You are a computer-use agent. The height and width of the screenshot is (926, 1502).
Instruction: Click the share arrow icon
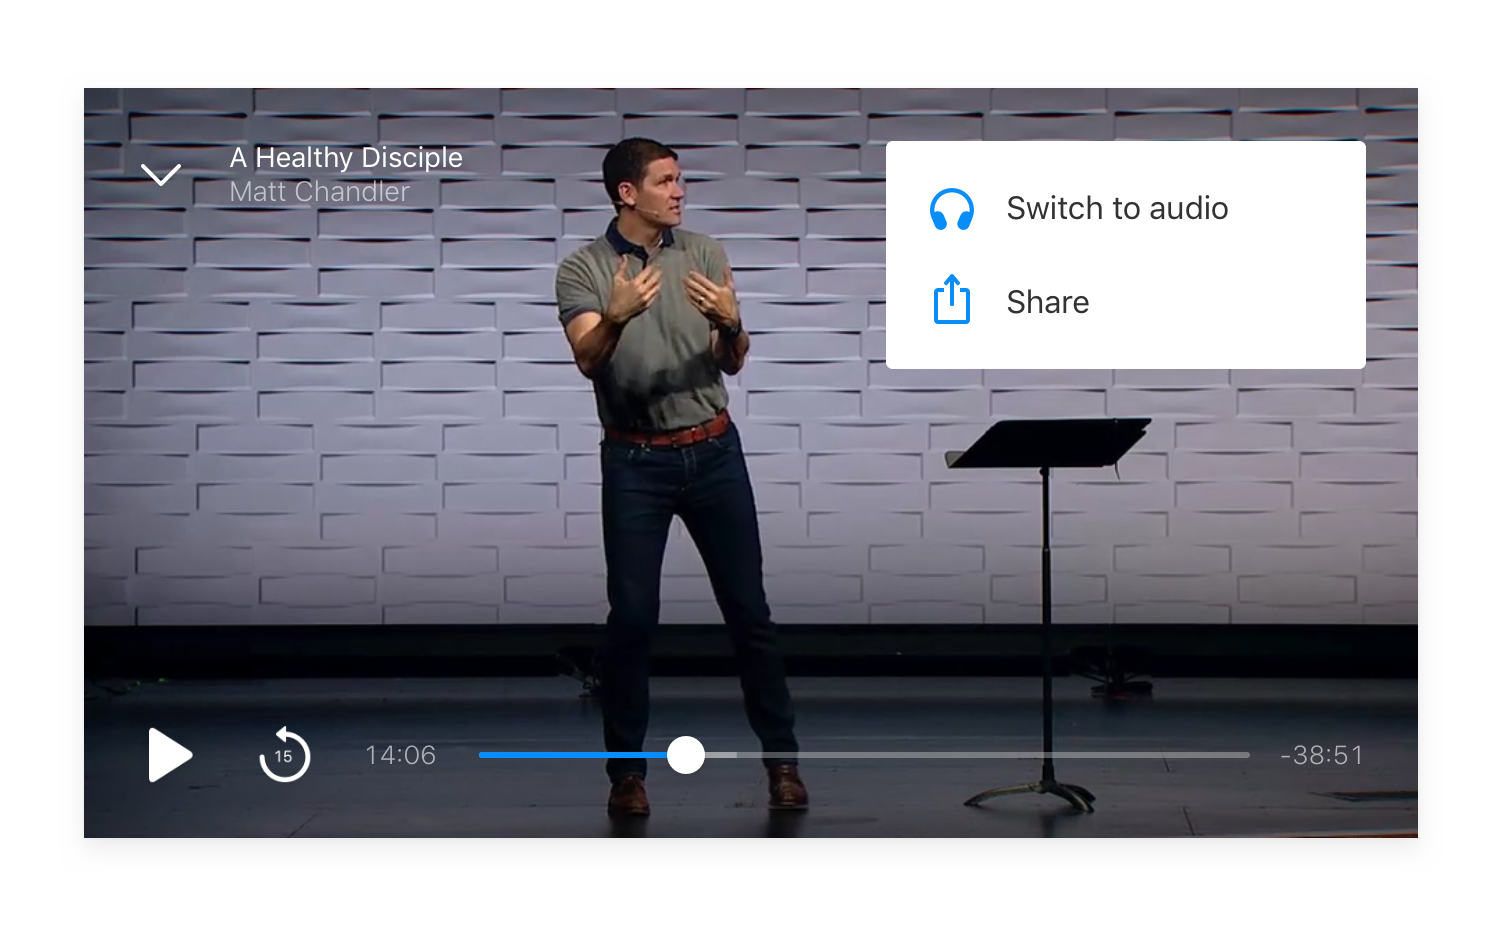[951, 299]
